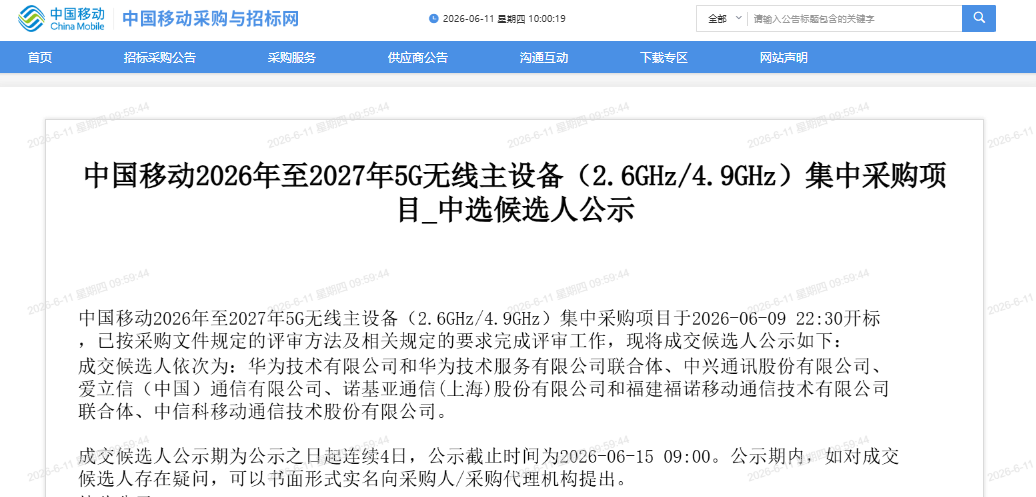Open the 网站声明 menu item
Image resolution: width=1036 pixels, height=497 pixels.
(x=784, y=57)
